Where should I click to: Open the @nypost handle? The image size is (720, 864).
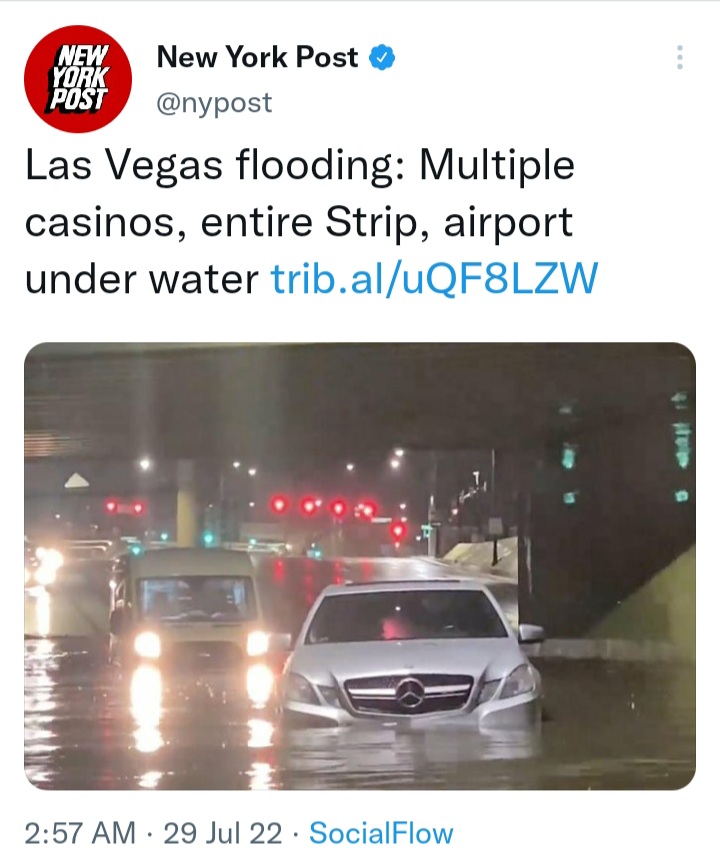214,102
